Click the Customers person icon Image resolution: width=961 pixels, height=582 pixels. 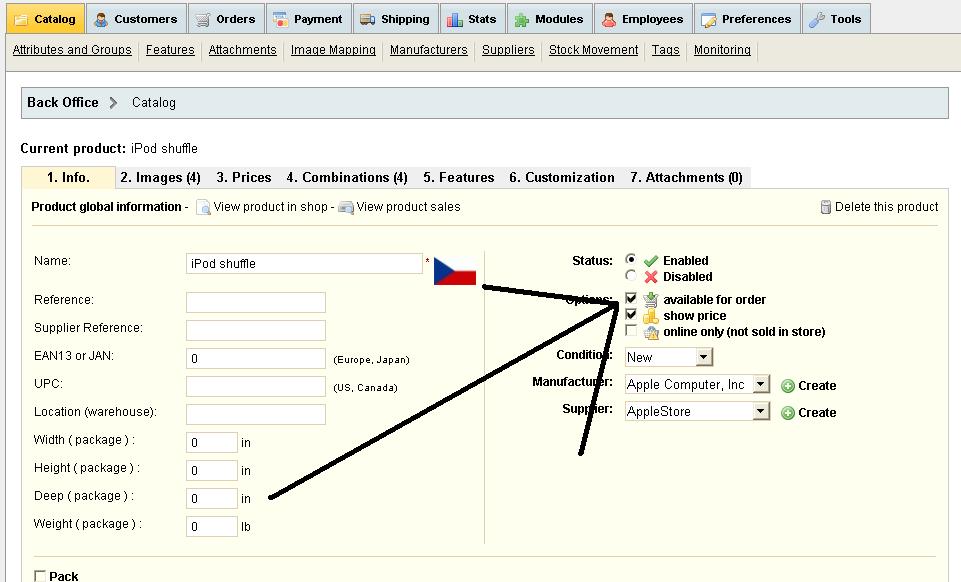[x=101, y=20]
